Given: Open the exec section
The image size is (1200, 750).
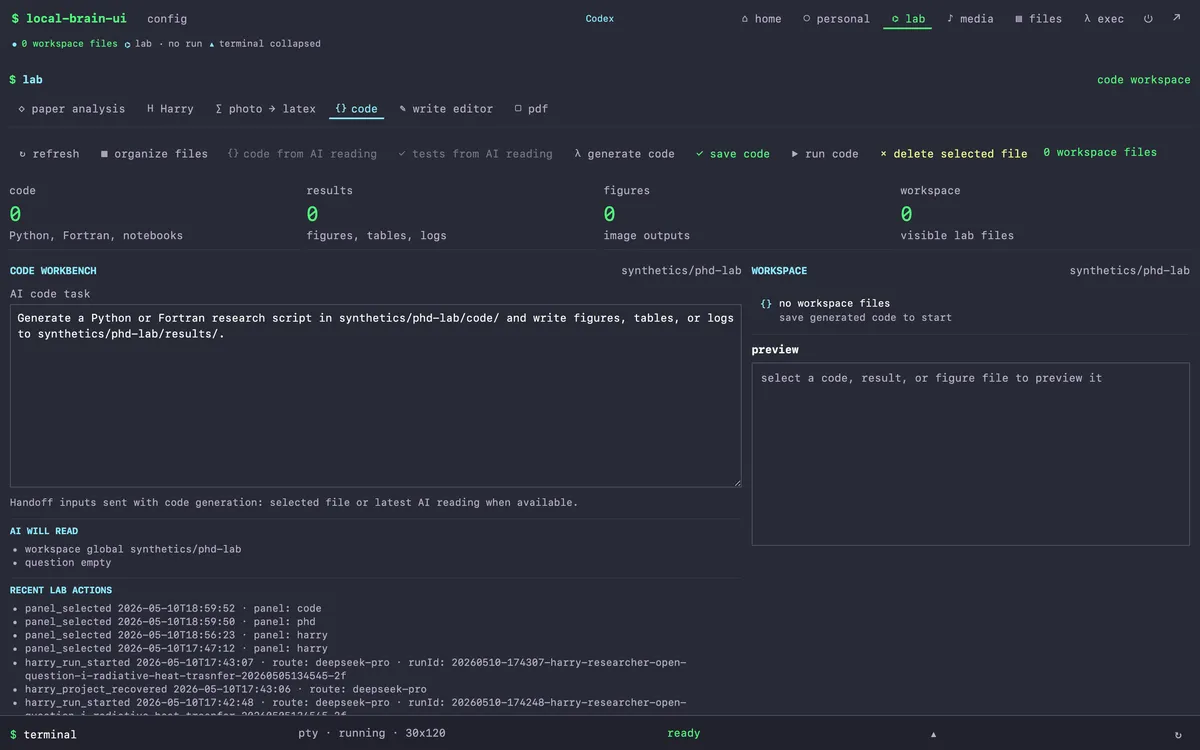Looking at the screenshot, I should click(x=1103, y=19).
